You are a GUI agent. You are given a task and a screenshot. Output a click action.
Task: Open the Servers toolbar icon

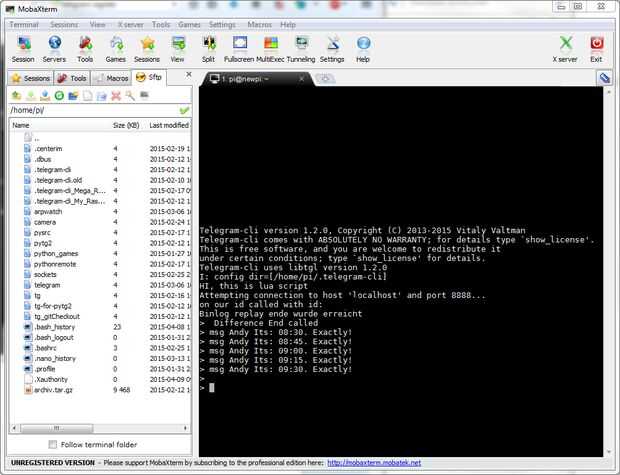(54, 49)
